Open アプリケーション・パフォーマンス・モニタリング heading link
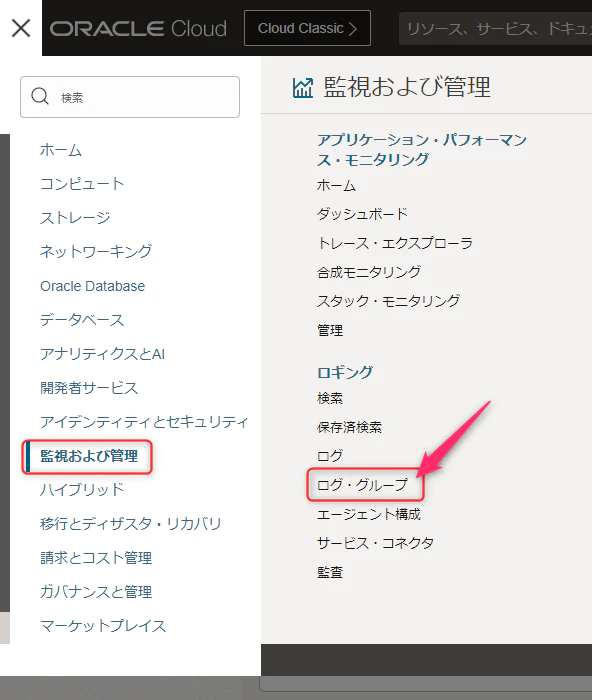592x700 pixels. coord(422,150)
